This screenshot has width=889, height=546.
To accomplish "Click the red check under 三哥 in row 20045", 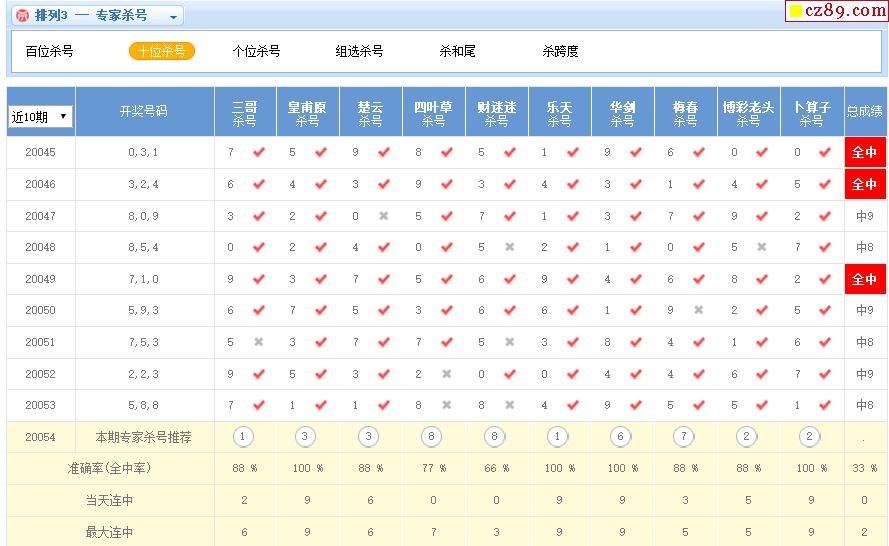I will click(x=259, y=152).
